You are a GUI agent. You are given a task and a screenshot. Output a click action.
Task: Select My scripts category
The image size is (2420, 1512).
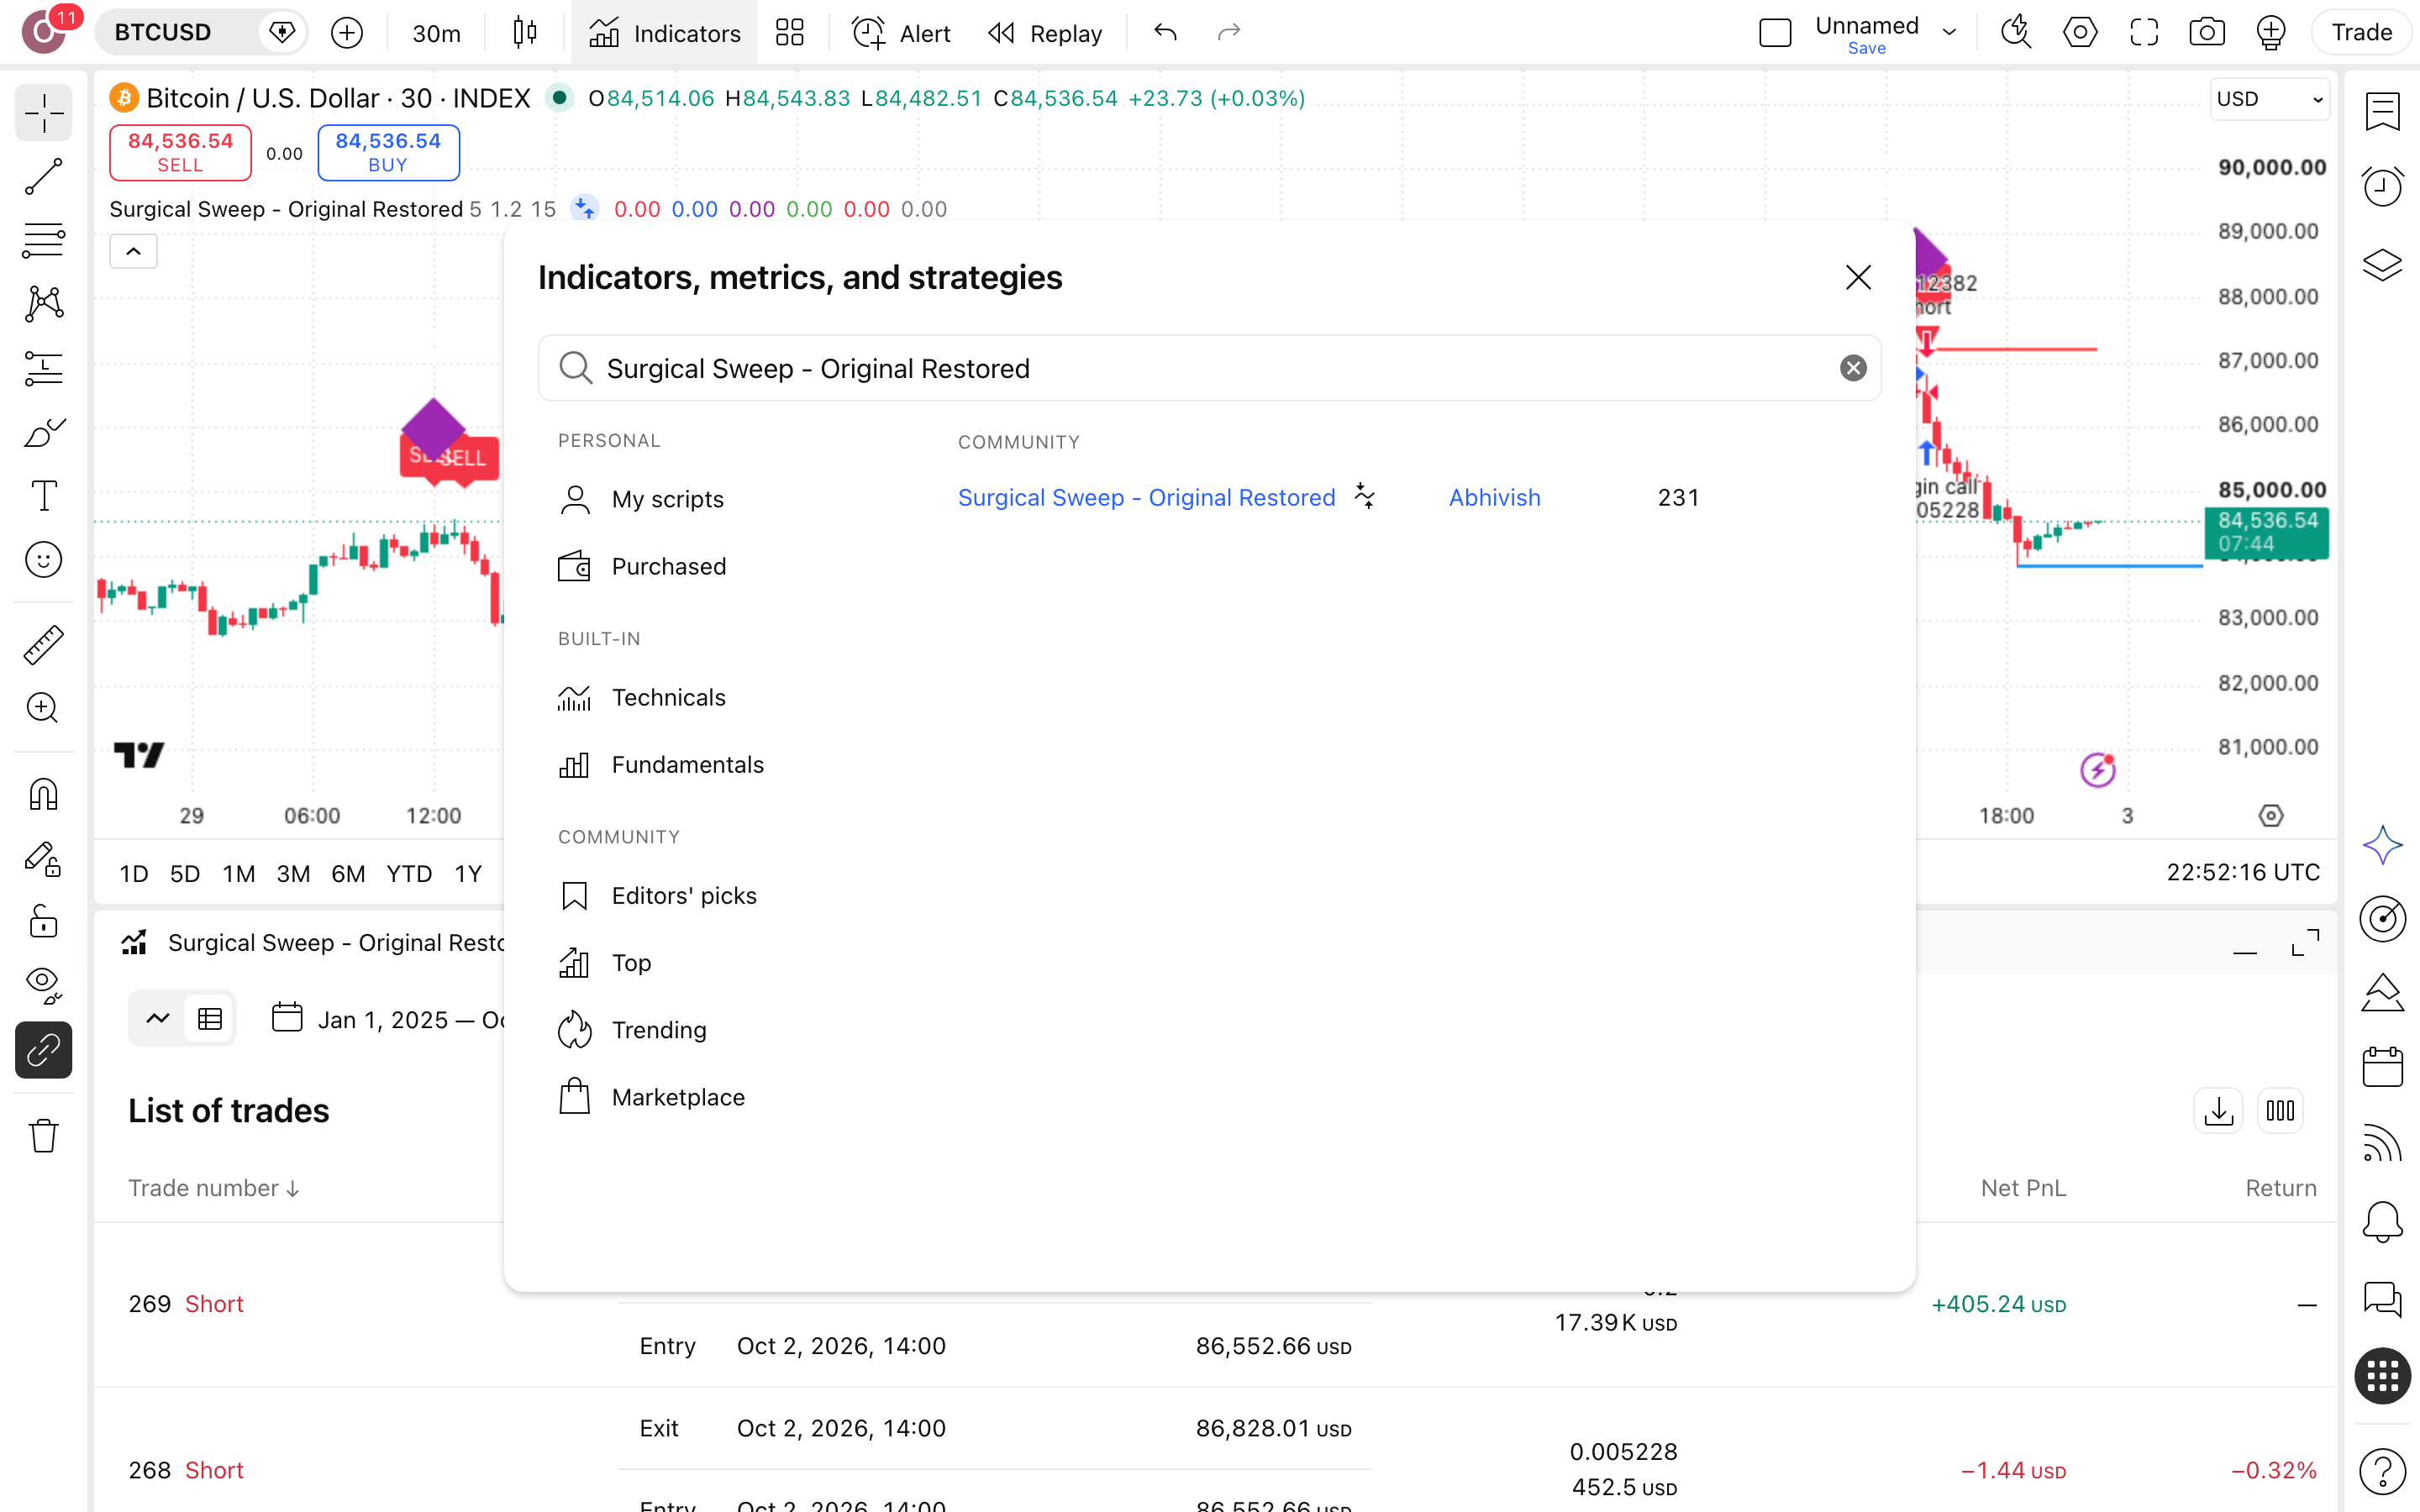point(642,499)
